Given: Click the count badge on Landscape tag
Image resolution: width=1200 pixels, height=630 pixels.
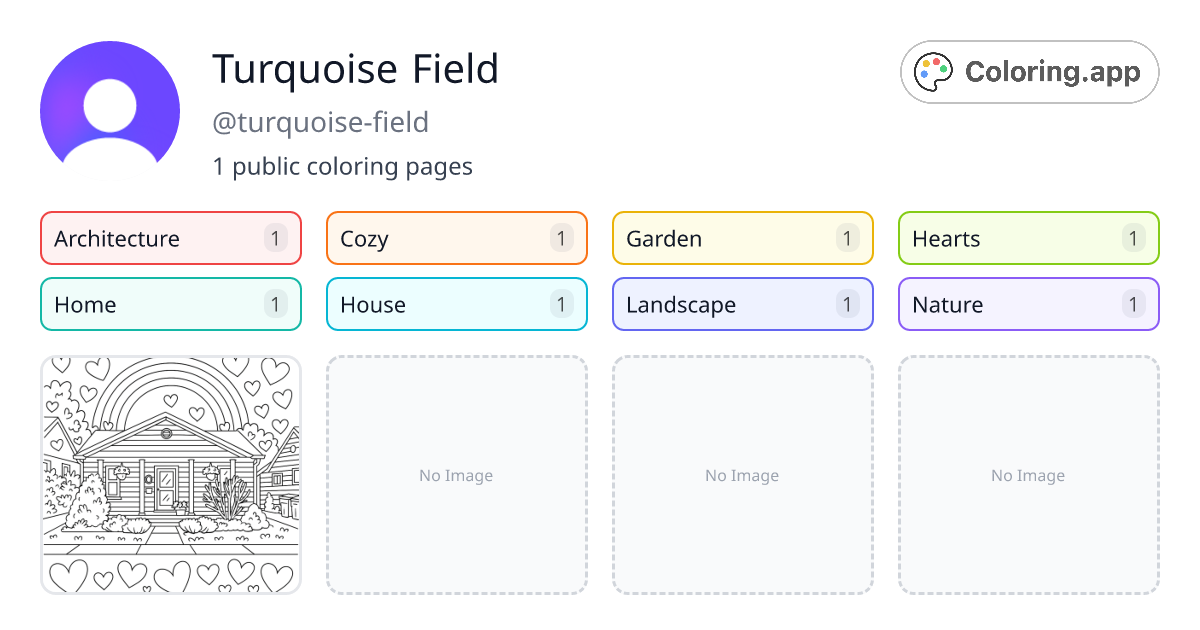Looking at the screenshot, I should pos(847,304).
